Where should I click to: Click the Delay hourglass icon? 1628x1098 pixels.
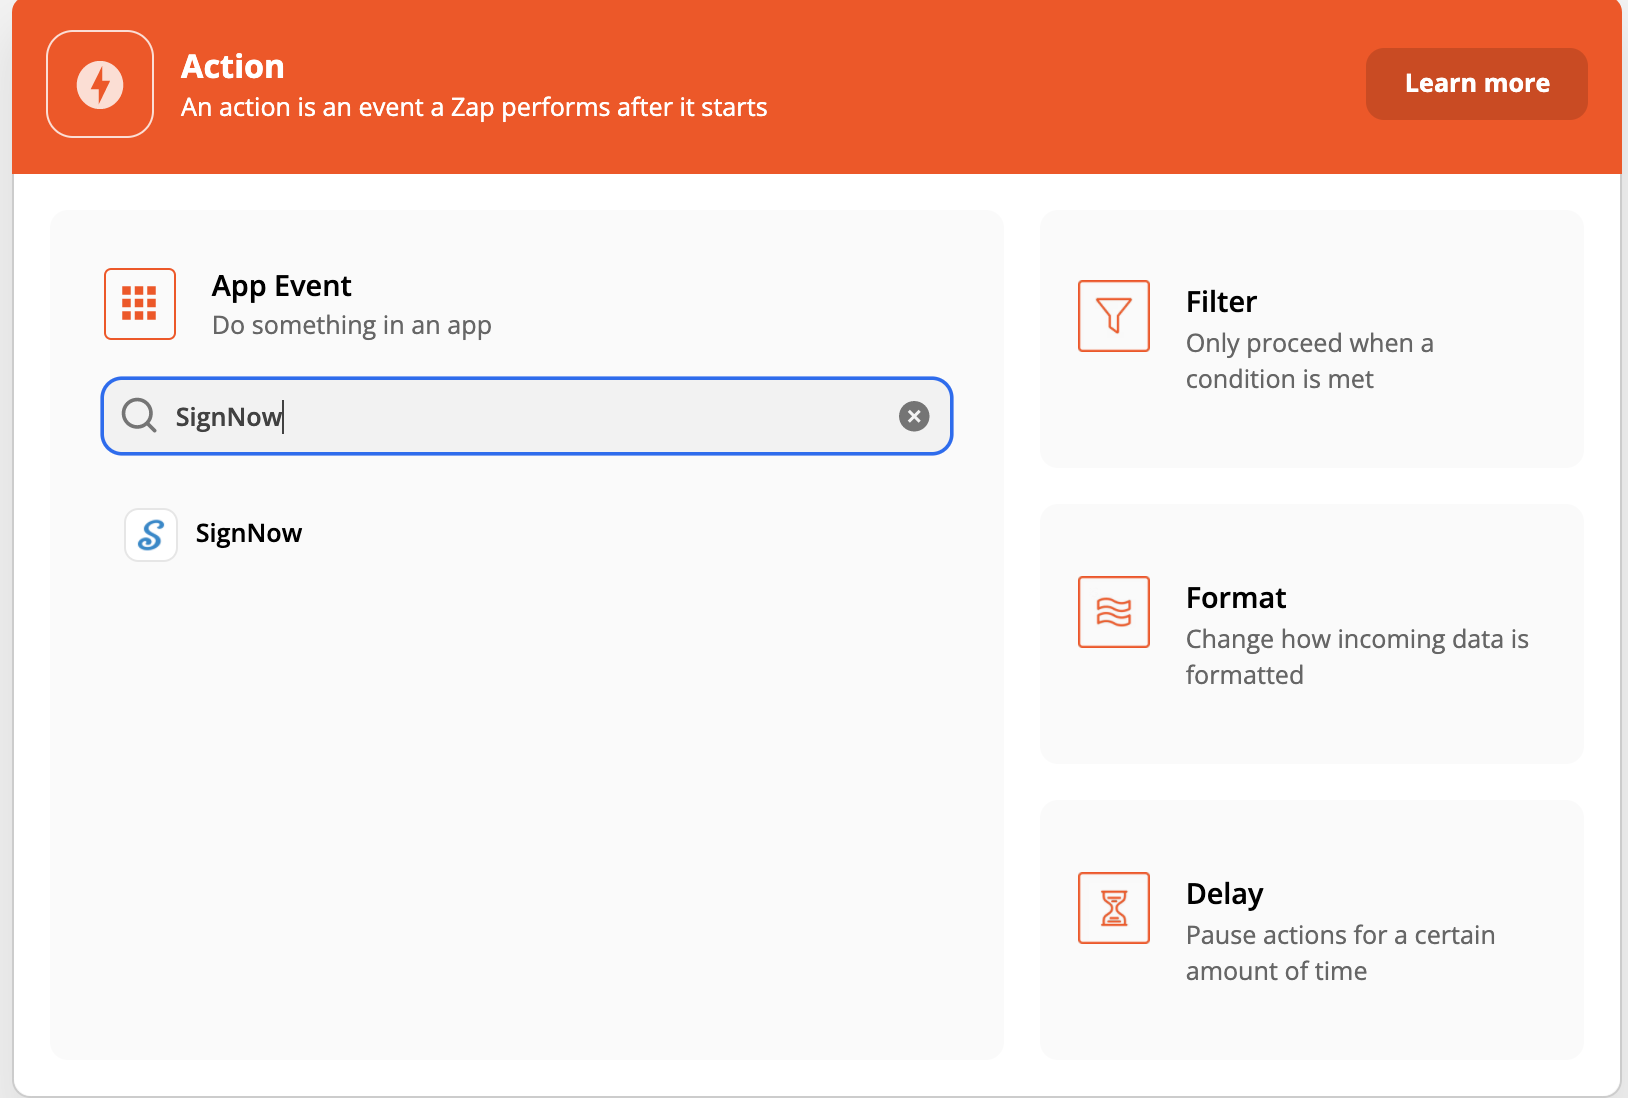[1113, 908]
